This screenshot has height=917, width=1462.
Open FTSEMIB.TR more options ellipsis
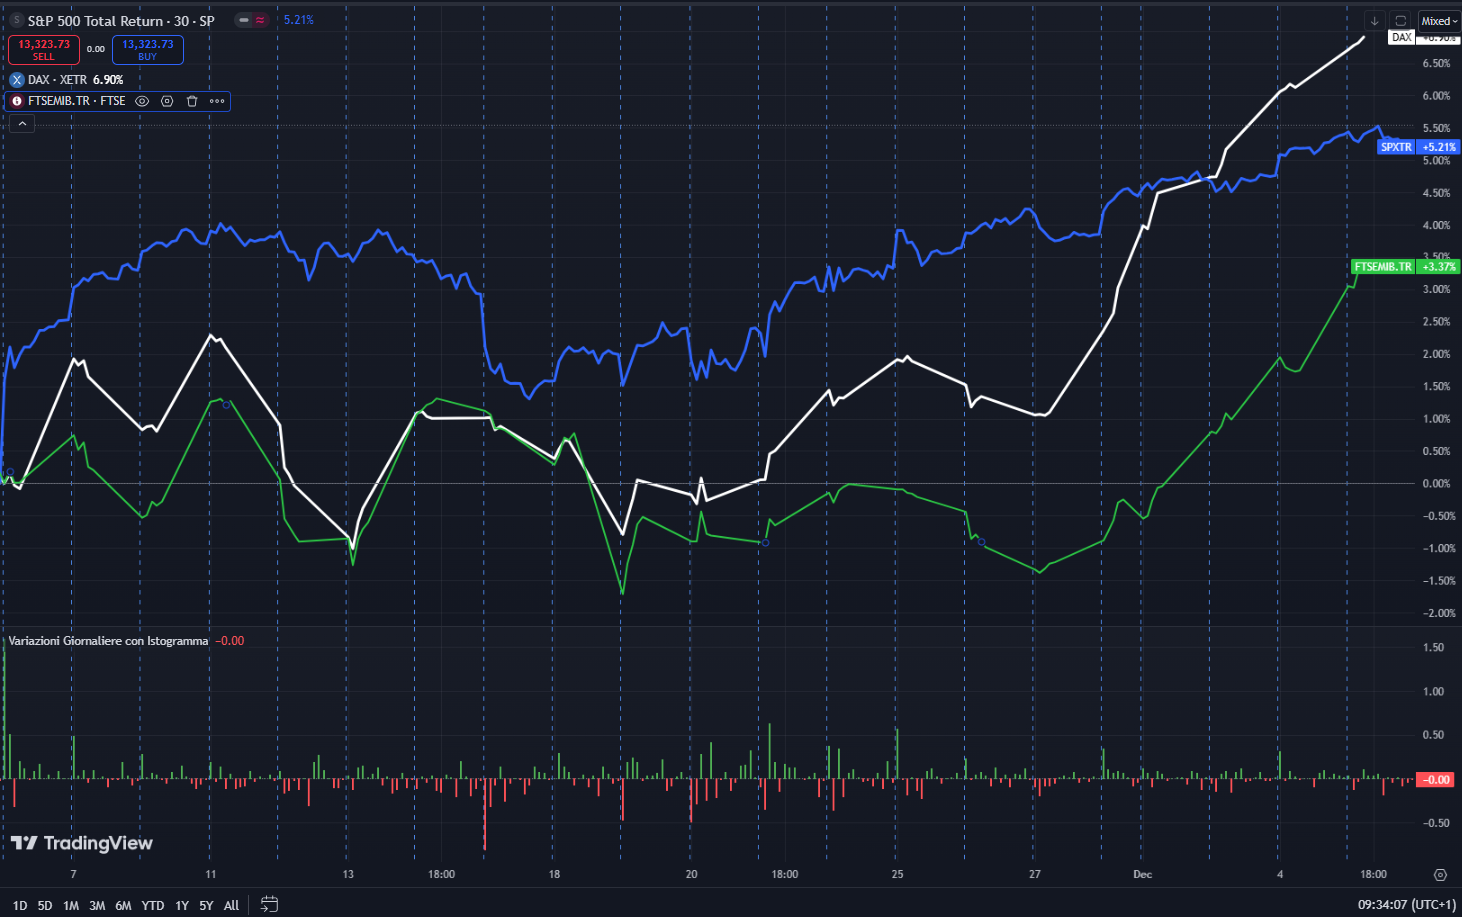click(x=217, y=101)
